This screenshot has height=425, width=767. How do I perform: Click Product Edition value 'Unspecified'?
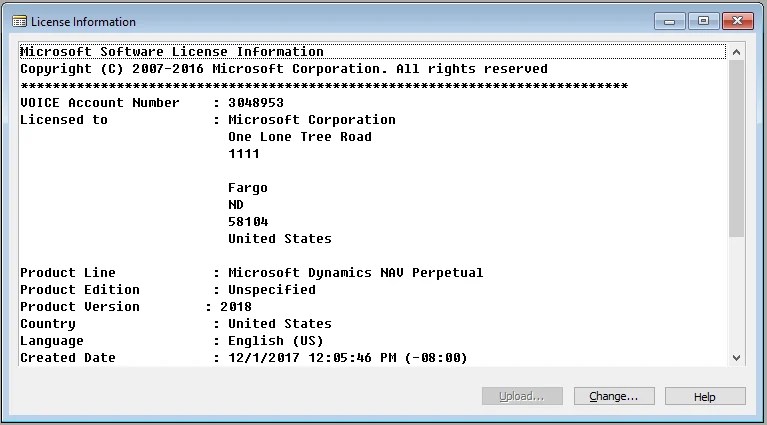[272, 290]
